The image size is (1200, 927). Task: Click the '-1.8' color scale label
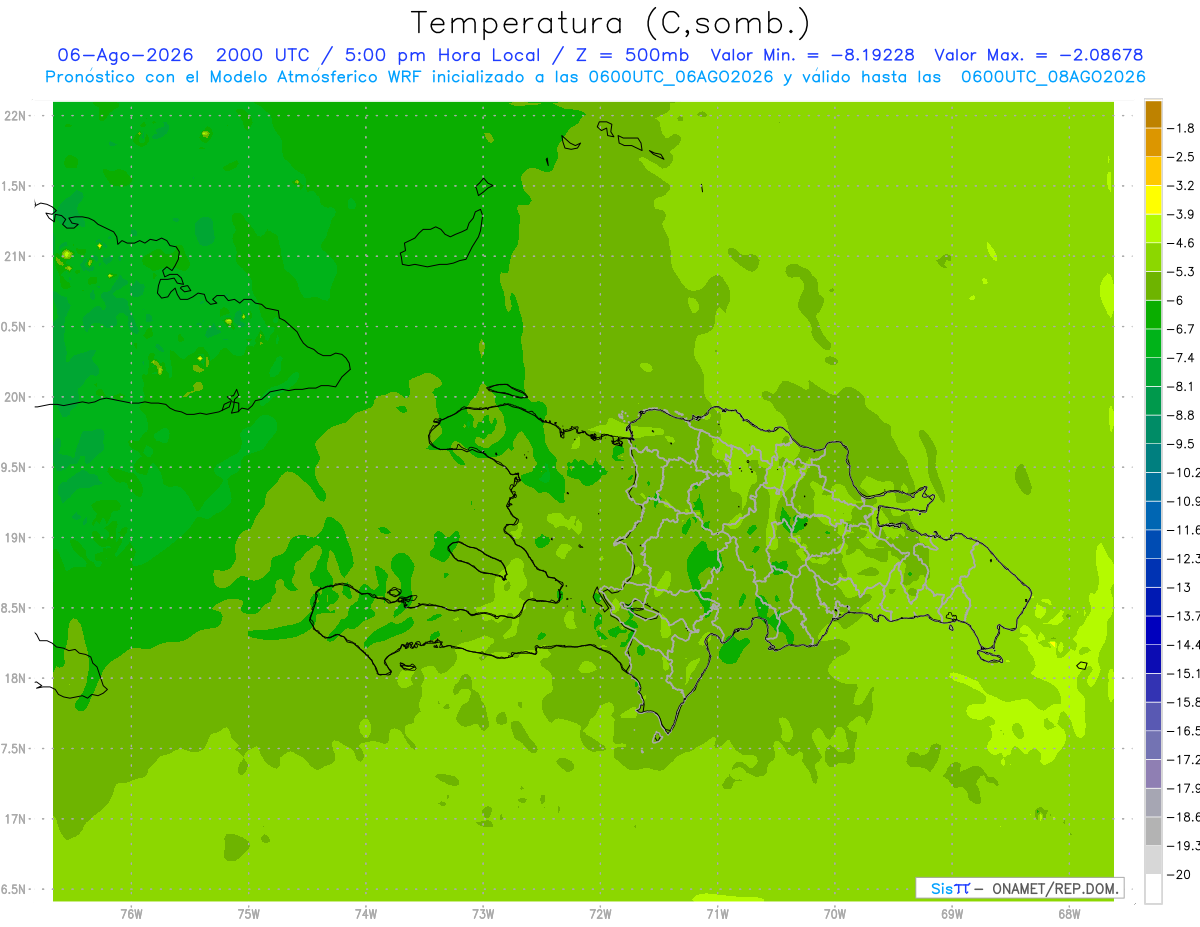coord(1181,128)
